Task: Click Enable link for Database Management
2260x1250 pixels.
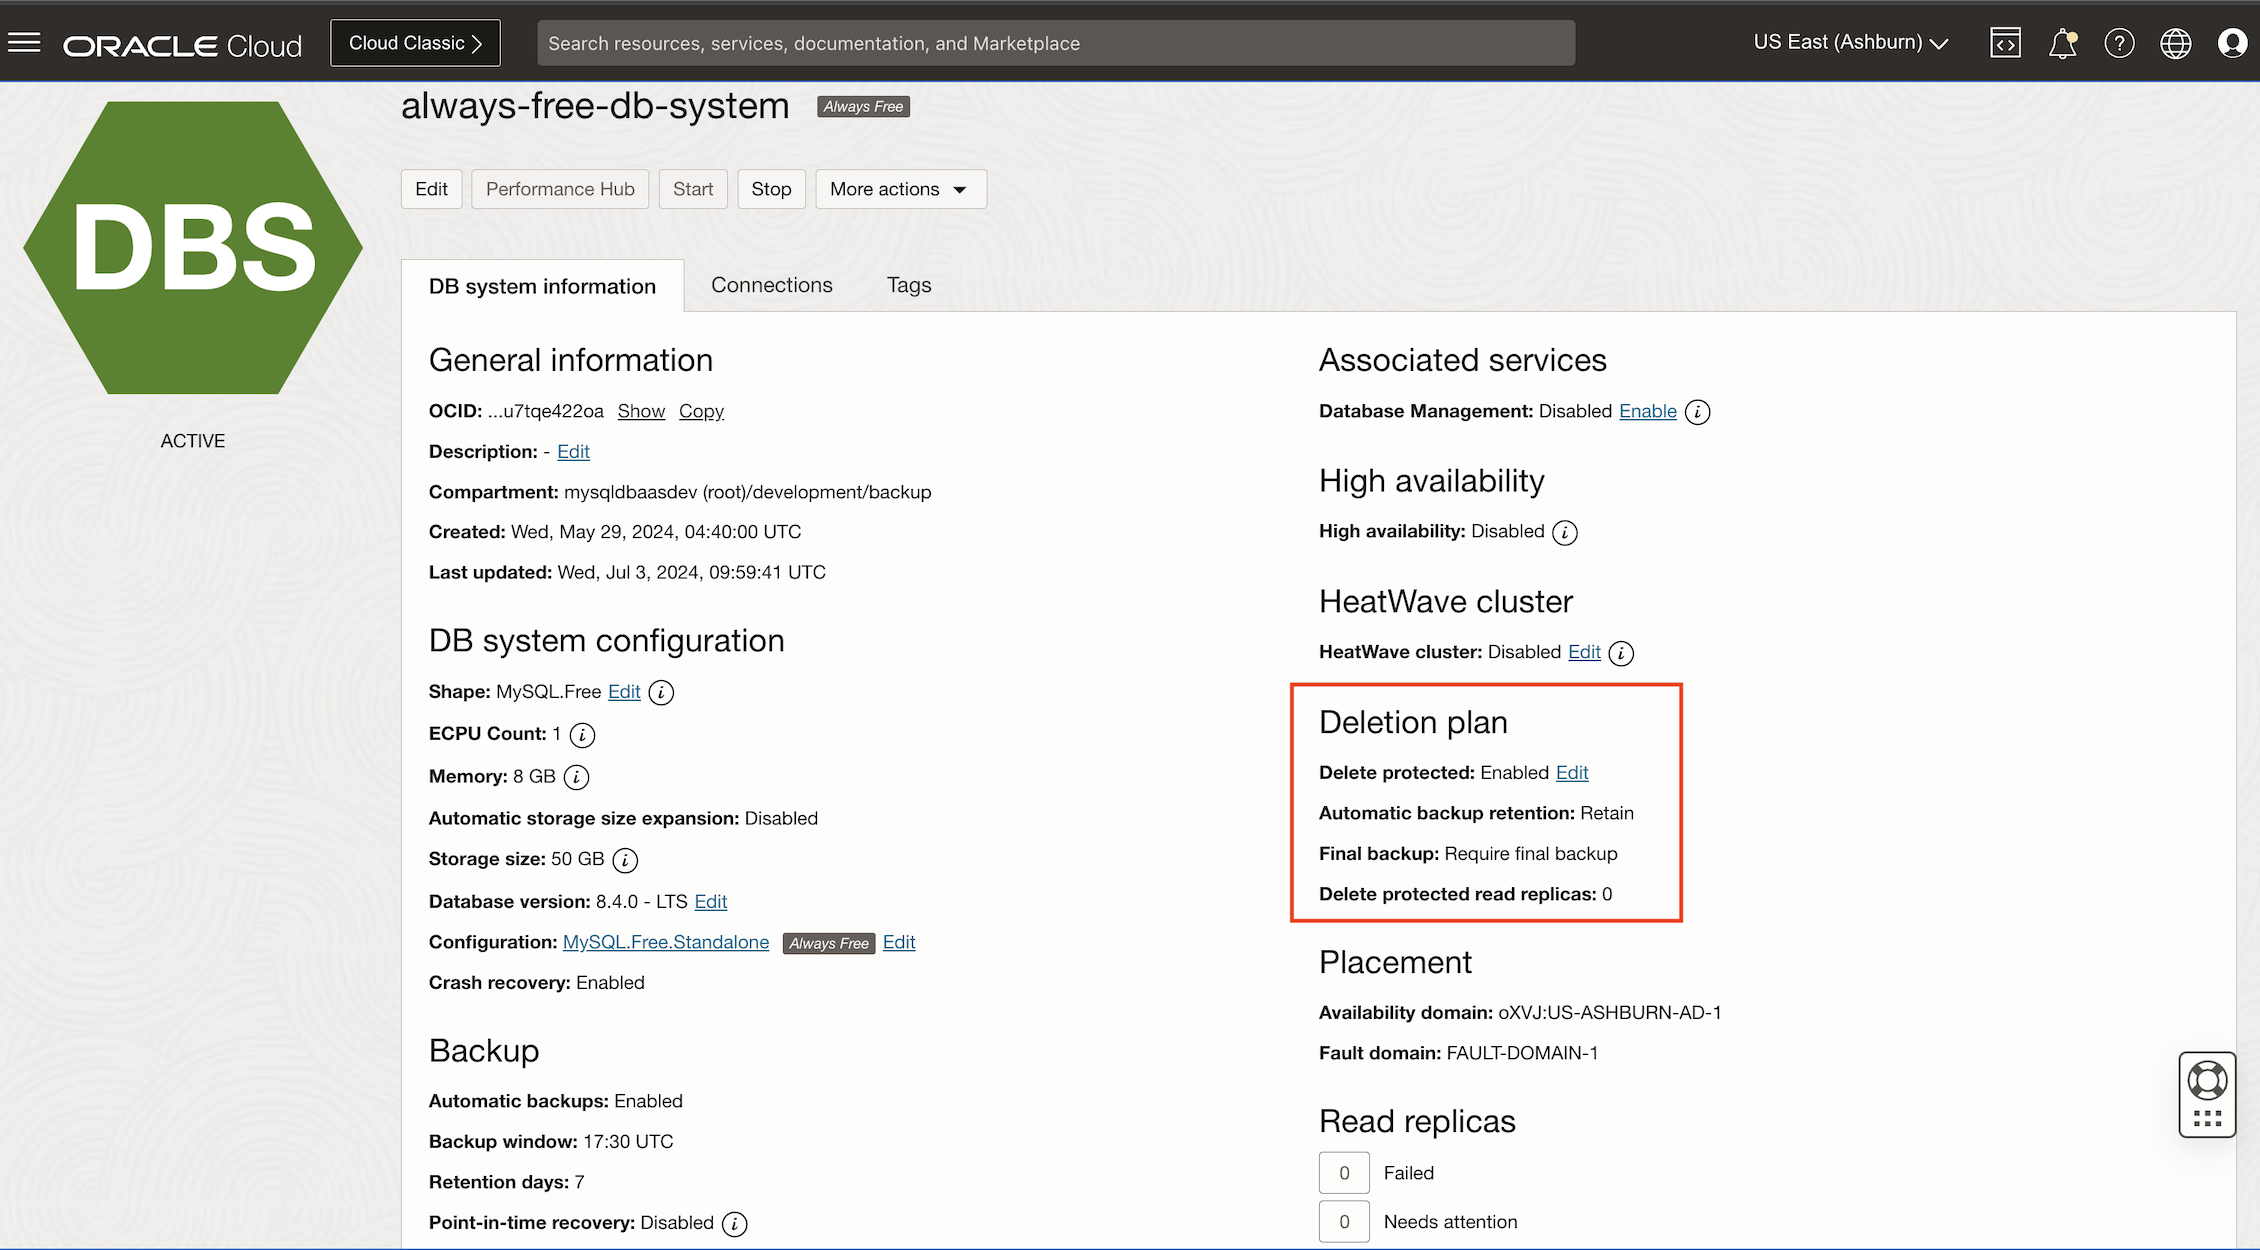Action: pyautogui.click(x=1647, y=411)
